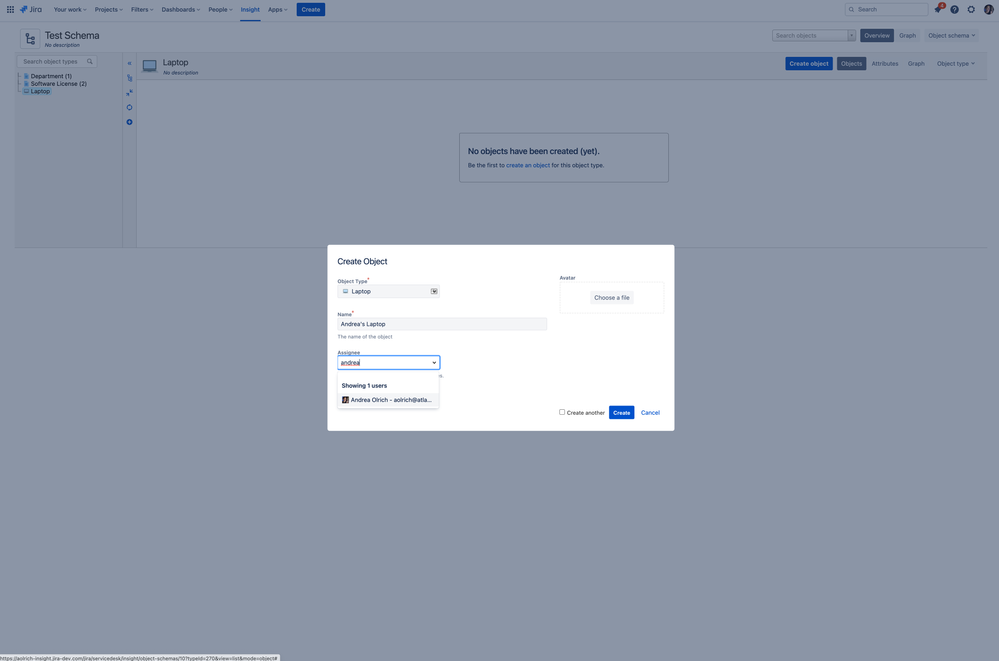The image size is (999, 661).
Task: Click the laptop icon in the Object Type field
Action: coord(345,291)
